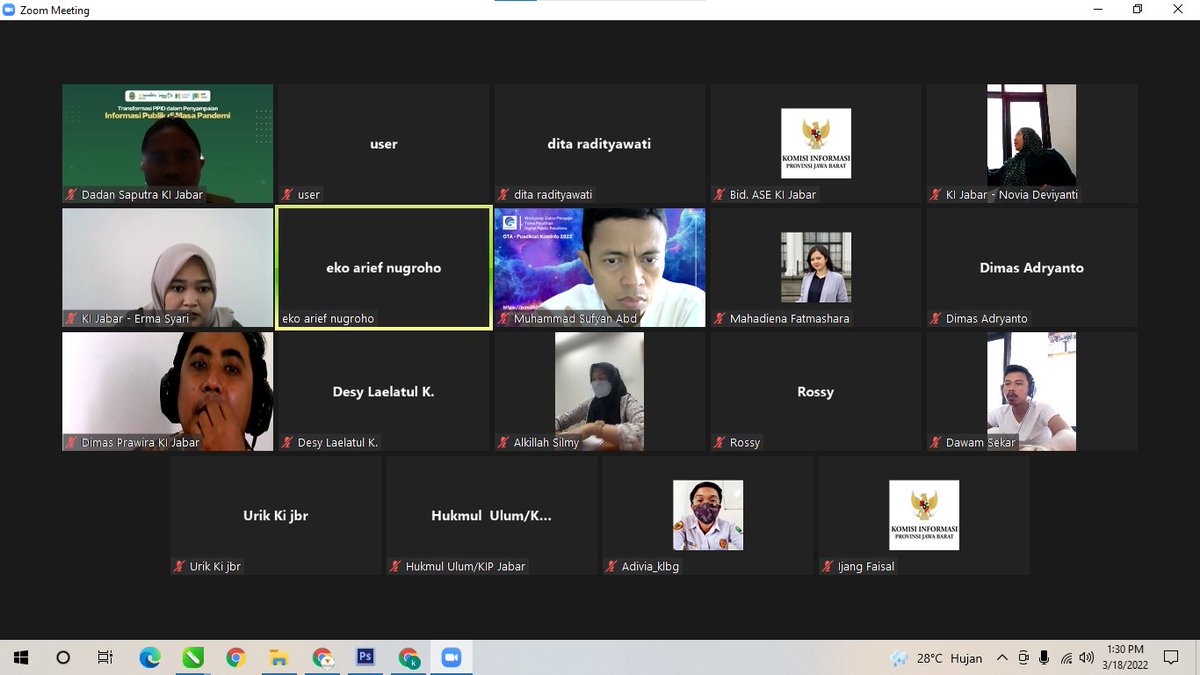Open the plain Google Chrome taskbar icon
The width and height of the screenshot is (1200, 675).
click(236, 657)
